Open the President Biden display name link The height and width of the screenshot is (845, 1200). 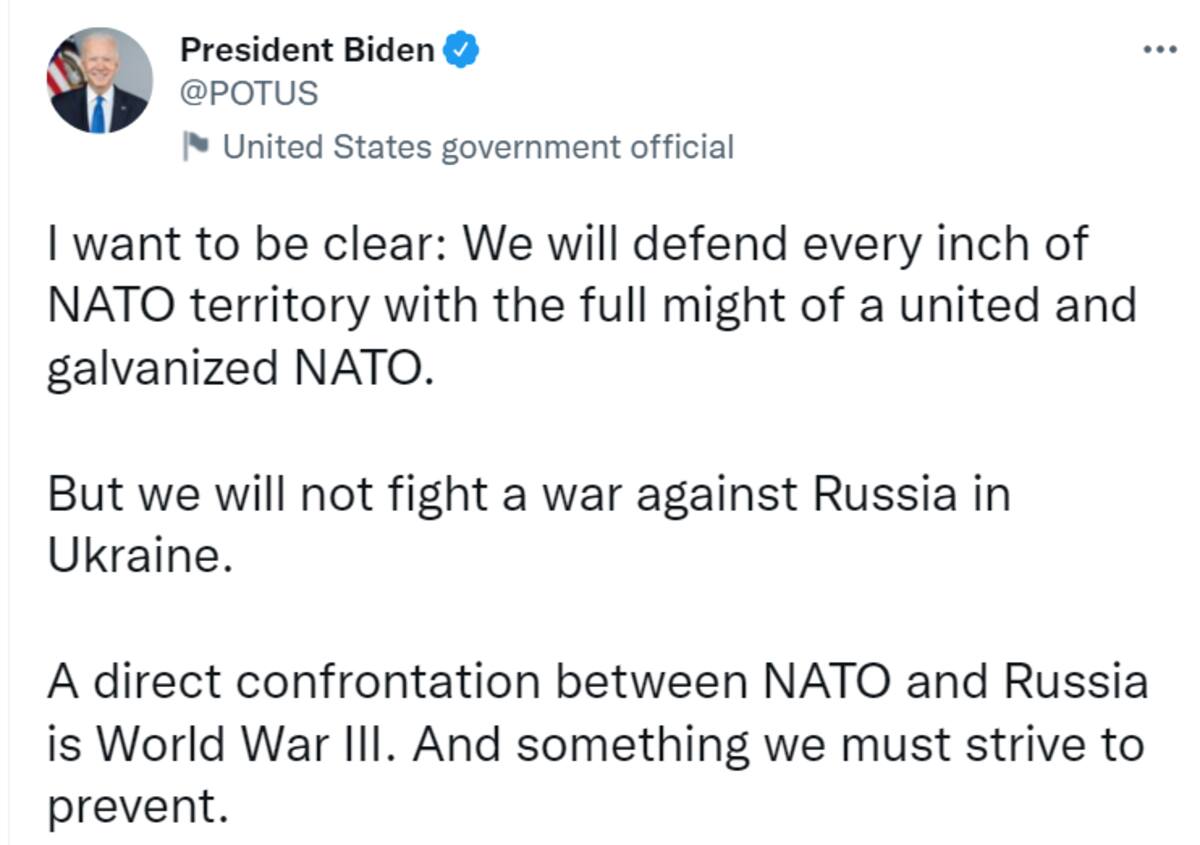307,49
